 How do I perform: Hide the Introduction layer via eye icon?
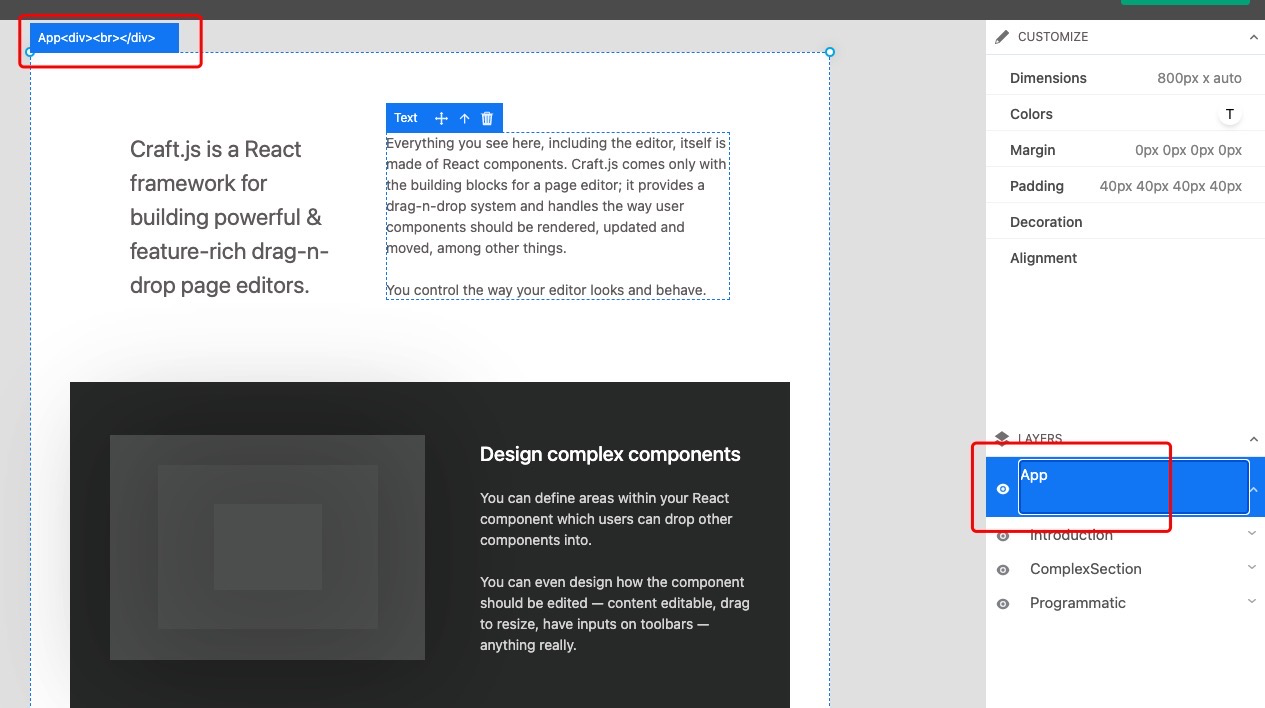[1003, 536]
